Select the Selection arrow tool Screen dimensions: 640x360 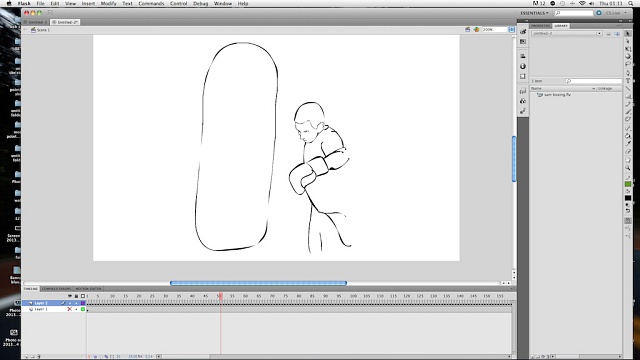click(628, 33)
